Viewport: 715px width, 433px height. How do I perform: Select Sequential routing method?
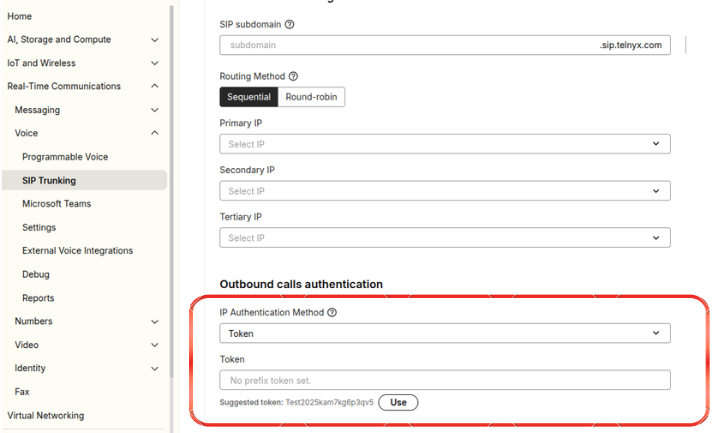pyautogui.click(x=249, y=97)
